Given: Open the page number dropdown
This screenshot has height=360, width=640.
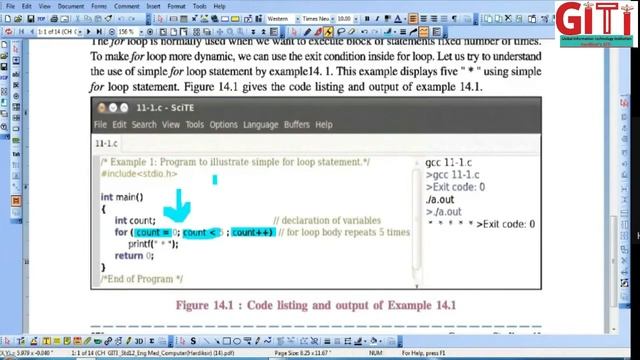Looking at the screenshot, I should pyautogui.click(x=80, y=31).
